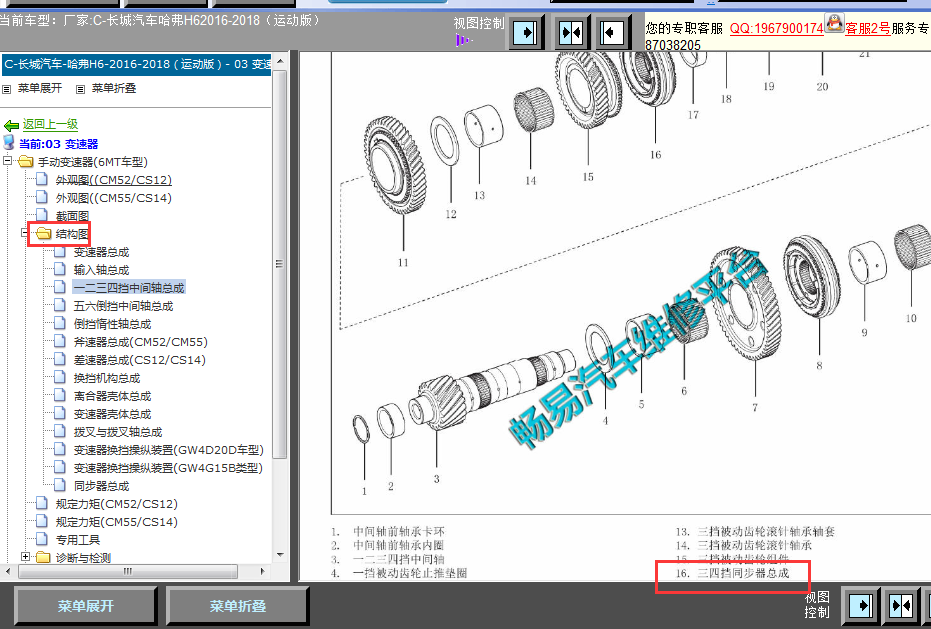Image resolution: width=931 pixels, height=629 pixels.
Task: Click the legend text 16. 三四挡同步器总成
Action: [x=733, y=573]
